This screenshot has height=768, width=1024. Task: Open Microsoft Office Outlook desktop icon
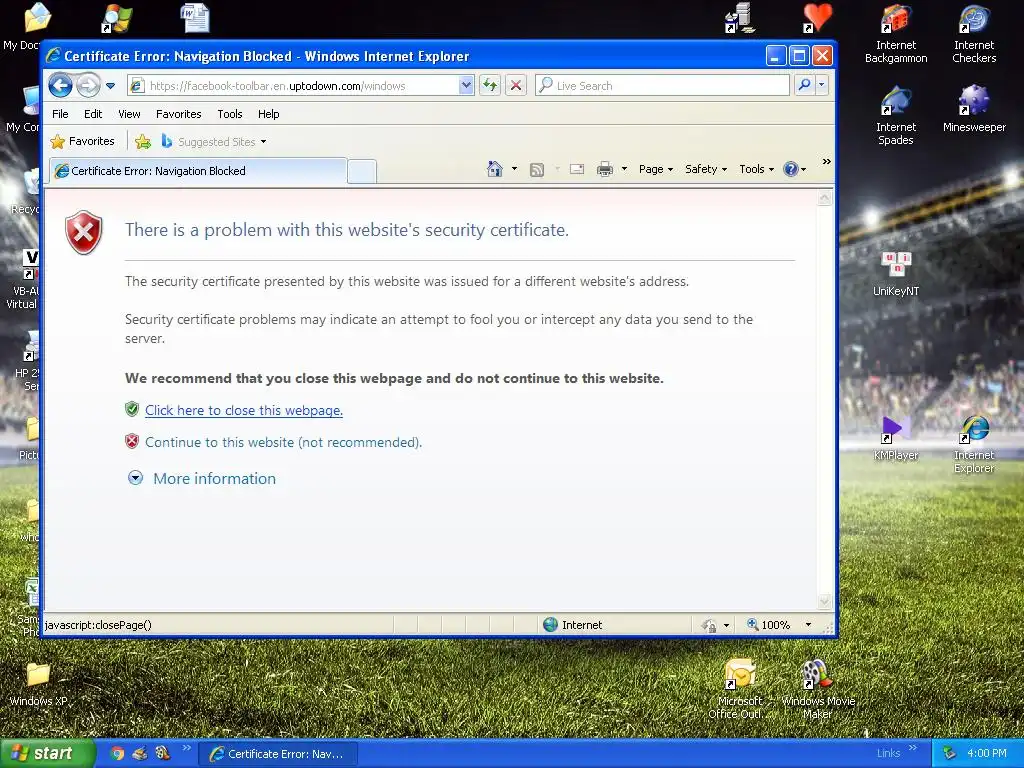point(739,690)
